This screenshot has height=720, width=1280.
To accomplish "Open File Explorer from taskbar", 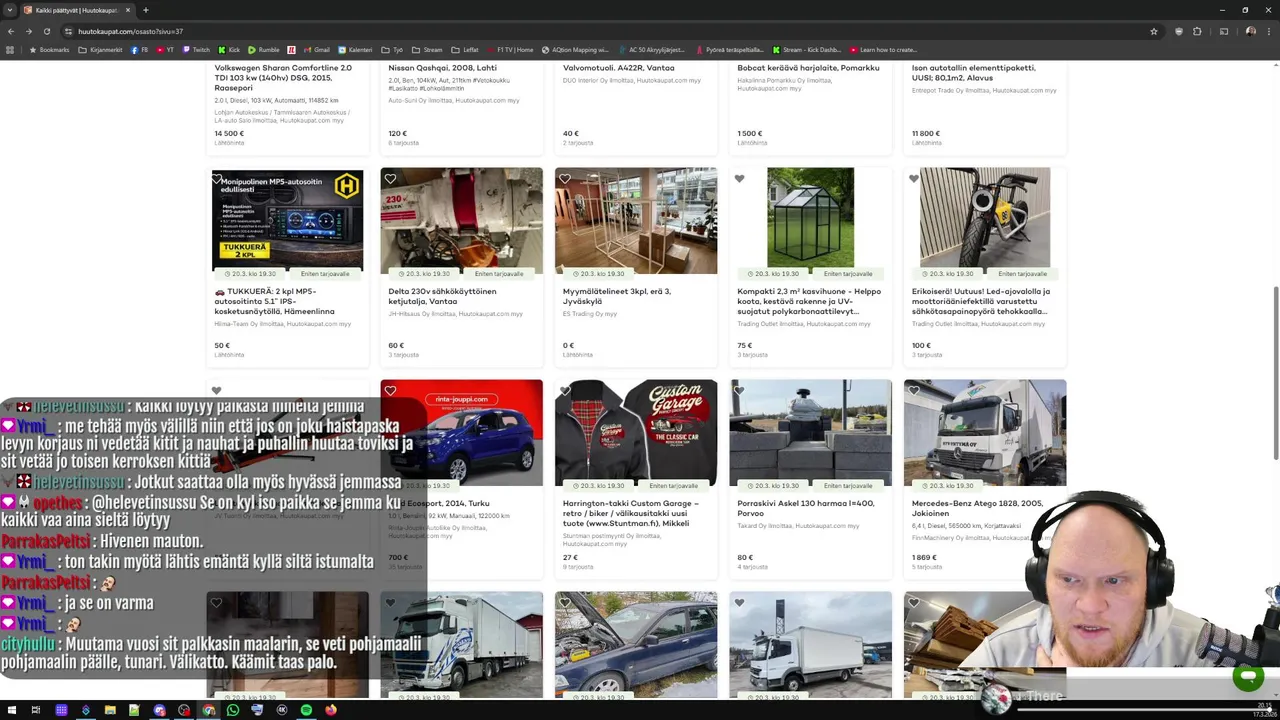I will tap(110, 710).
